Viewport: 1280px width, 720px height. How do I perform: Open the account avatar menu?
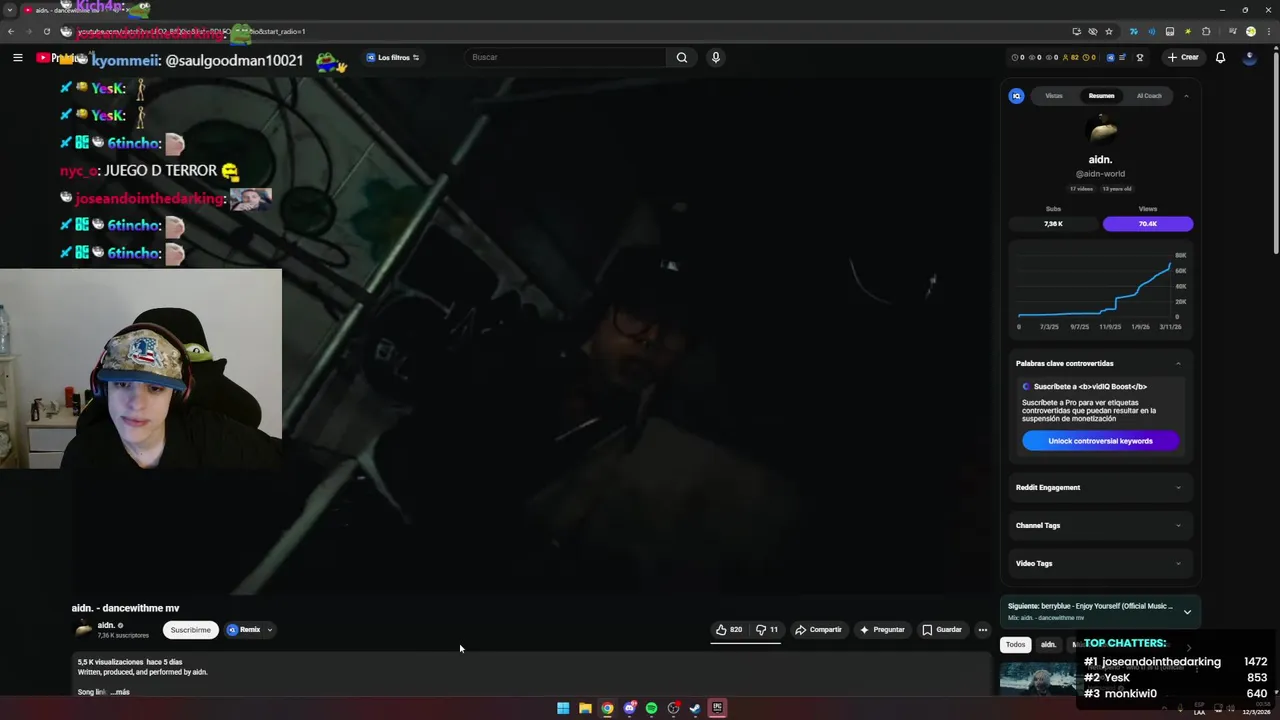pos(1249,57)
